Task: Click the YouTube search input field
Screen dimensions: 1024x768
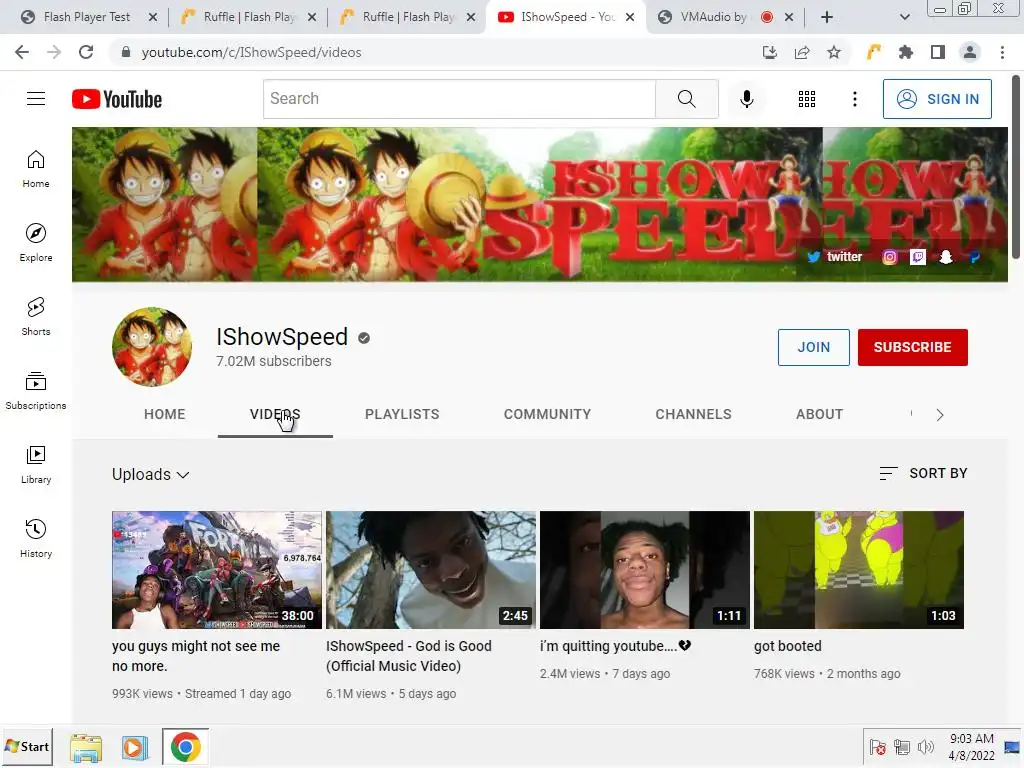Action: 459,99
